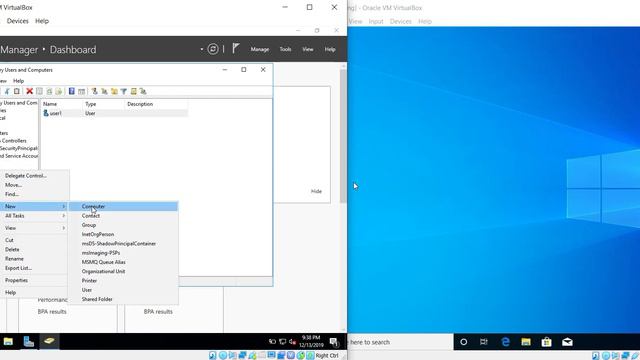This screenshot has width=640, height=360.
Task: Select Delete in context menu
Action: tap(33, 249)
